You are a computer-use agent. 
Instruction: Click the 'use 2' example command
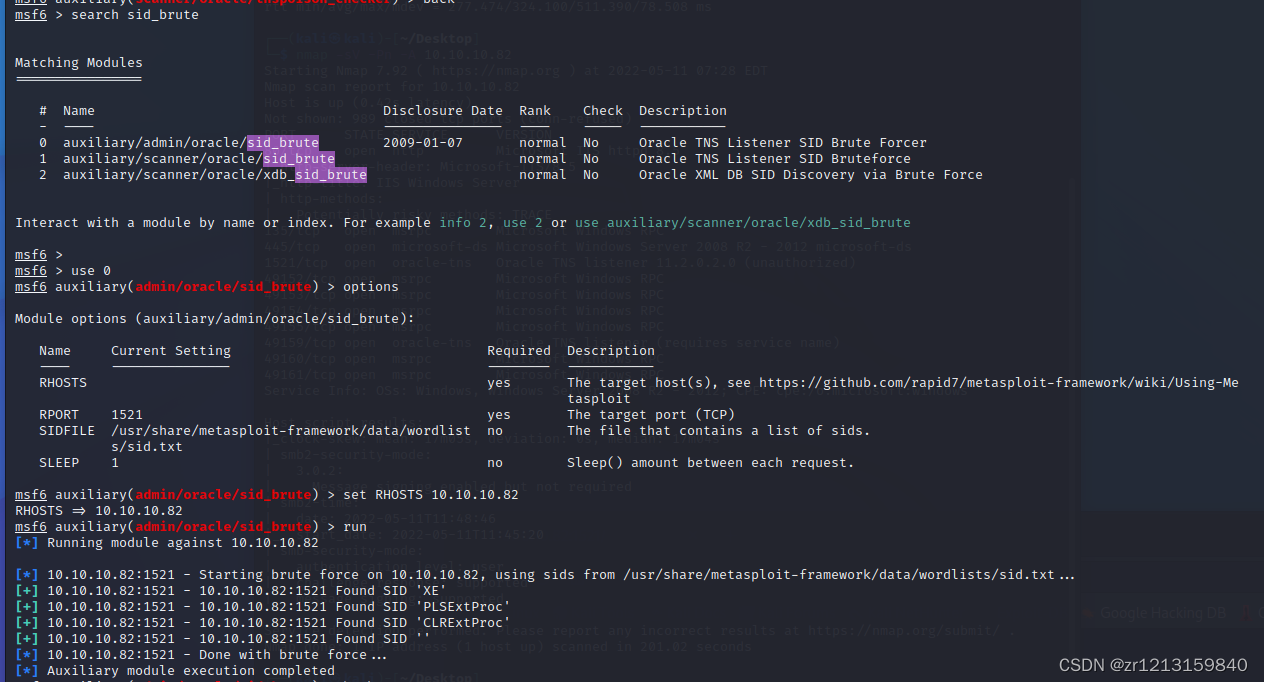tap(523, 223)
